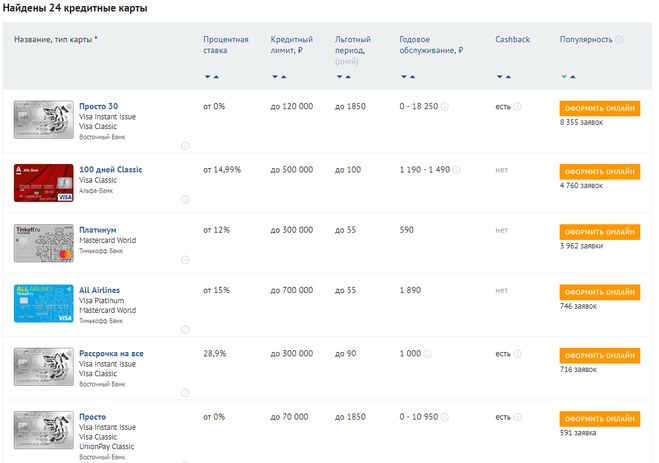Click the Кредитный лимит column header
The height and width of the screenshot is (463, 659).
292,45
